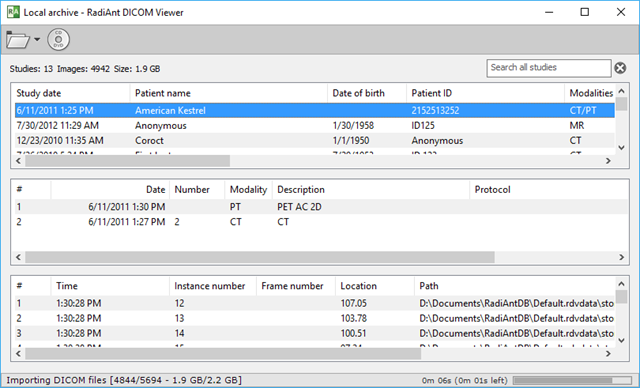
Task: Click images list horizontal scrollbar thumb
Action: tap(223, 353)
